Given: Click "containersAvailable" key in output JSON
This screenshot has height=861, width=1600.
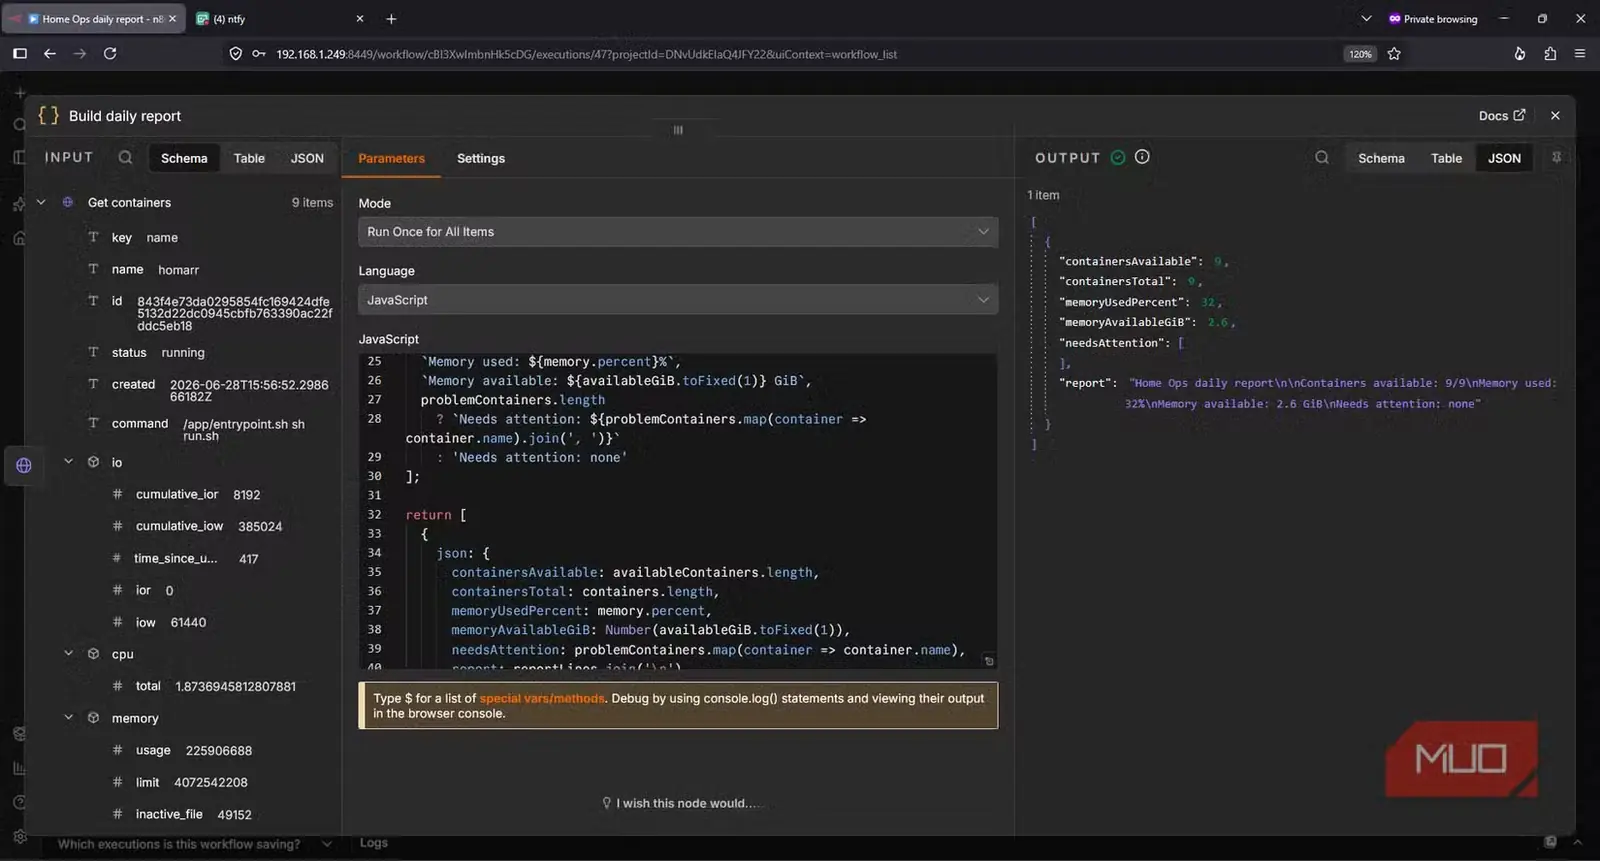Looking at the screenshot, I should coord(1130,261).
